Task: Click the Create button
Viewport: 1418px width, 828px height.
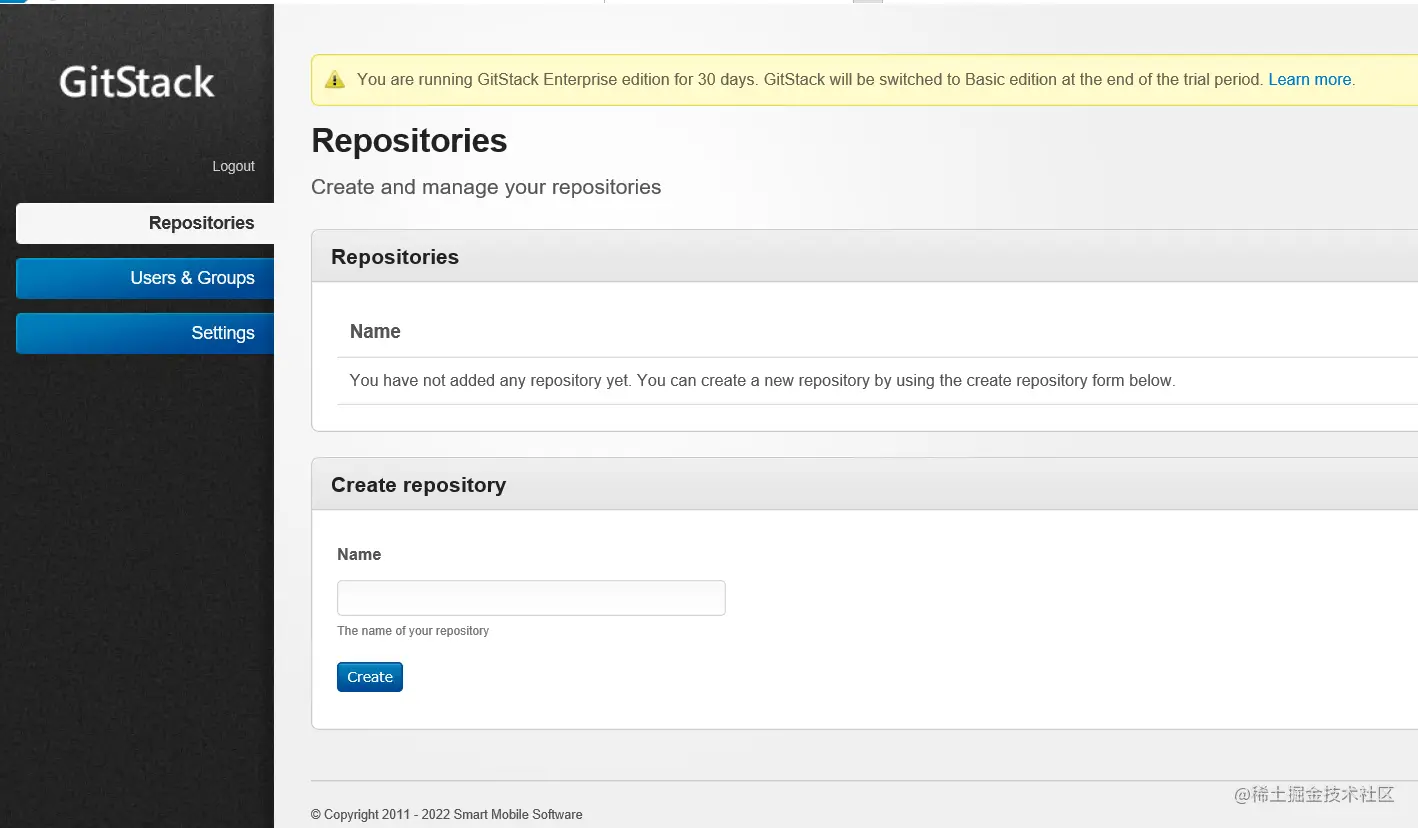Action: tap(370, 677)
